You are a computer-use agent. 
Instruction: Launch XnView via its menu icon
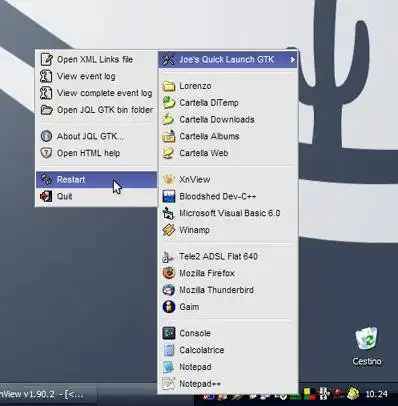click(x=169, y=180)
